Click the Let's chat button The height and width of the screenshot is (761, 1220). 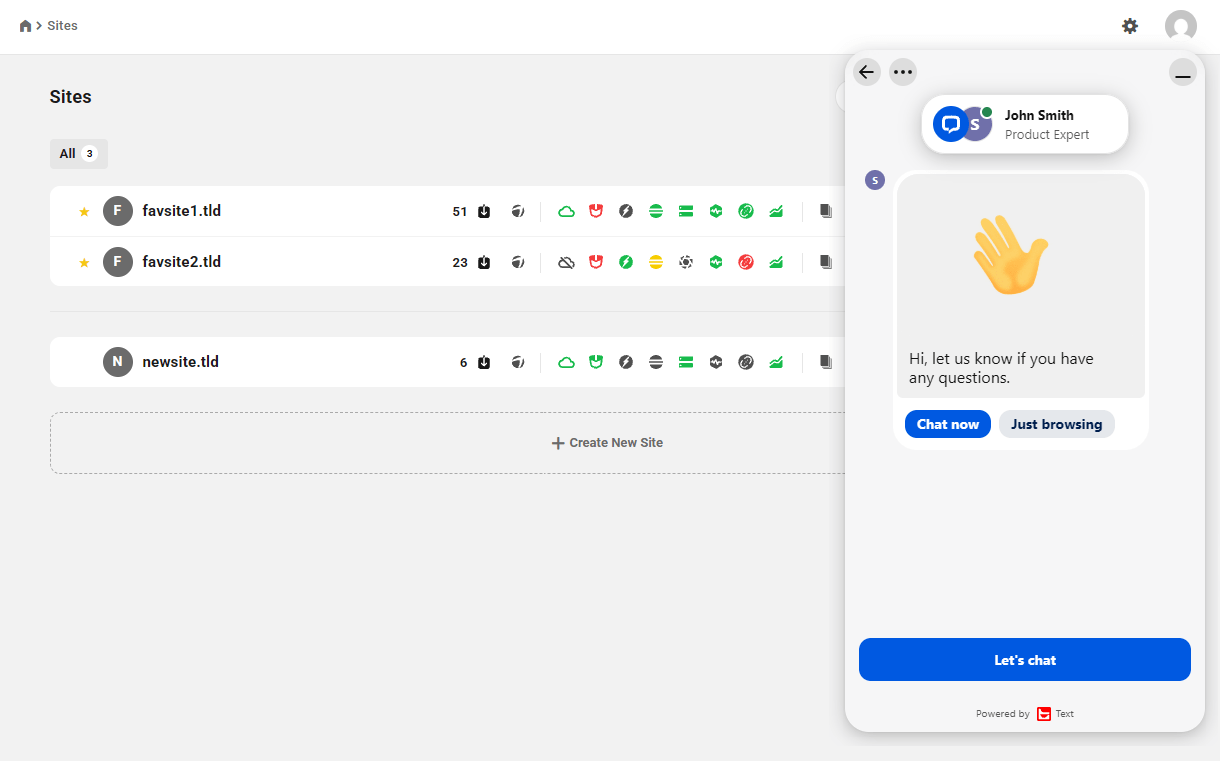click(1025, 660)
